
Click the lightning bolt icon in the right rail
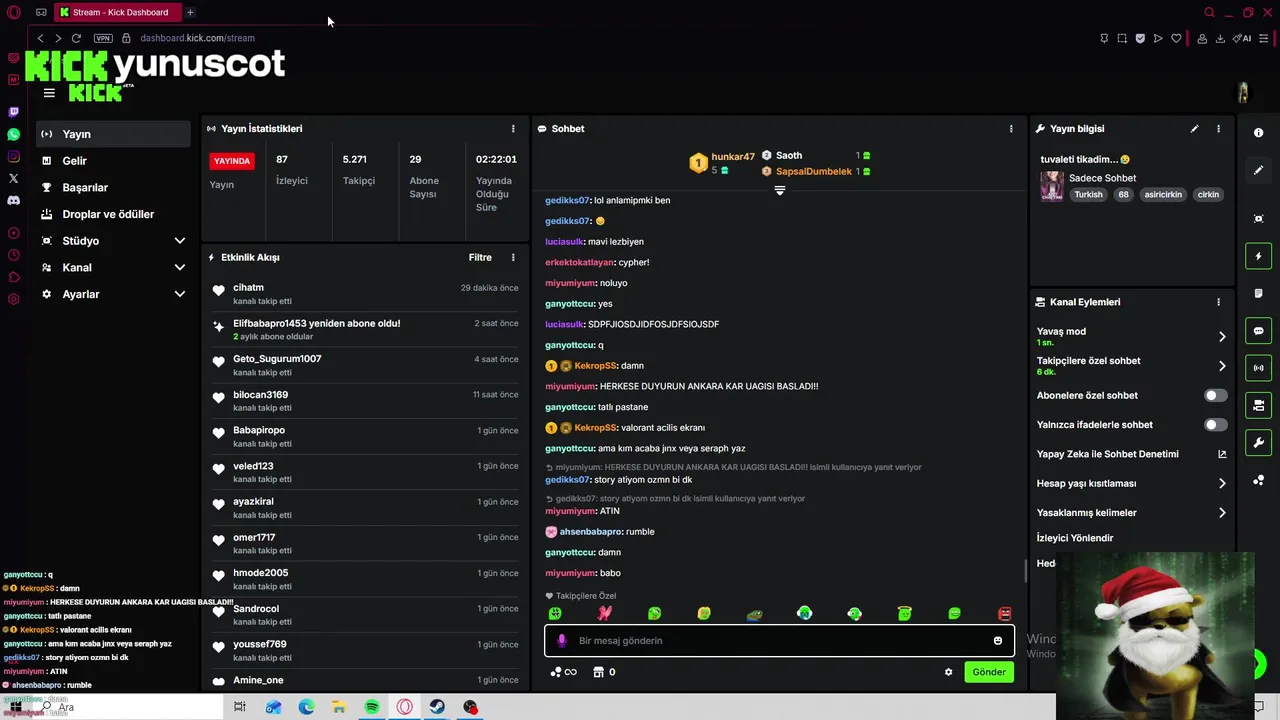(1258, 257)
